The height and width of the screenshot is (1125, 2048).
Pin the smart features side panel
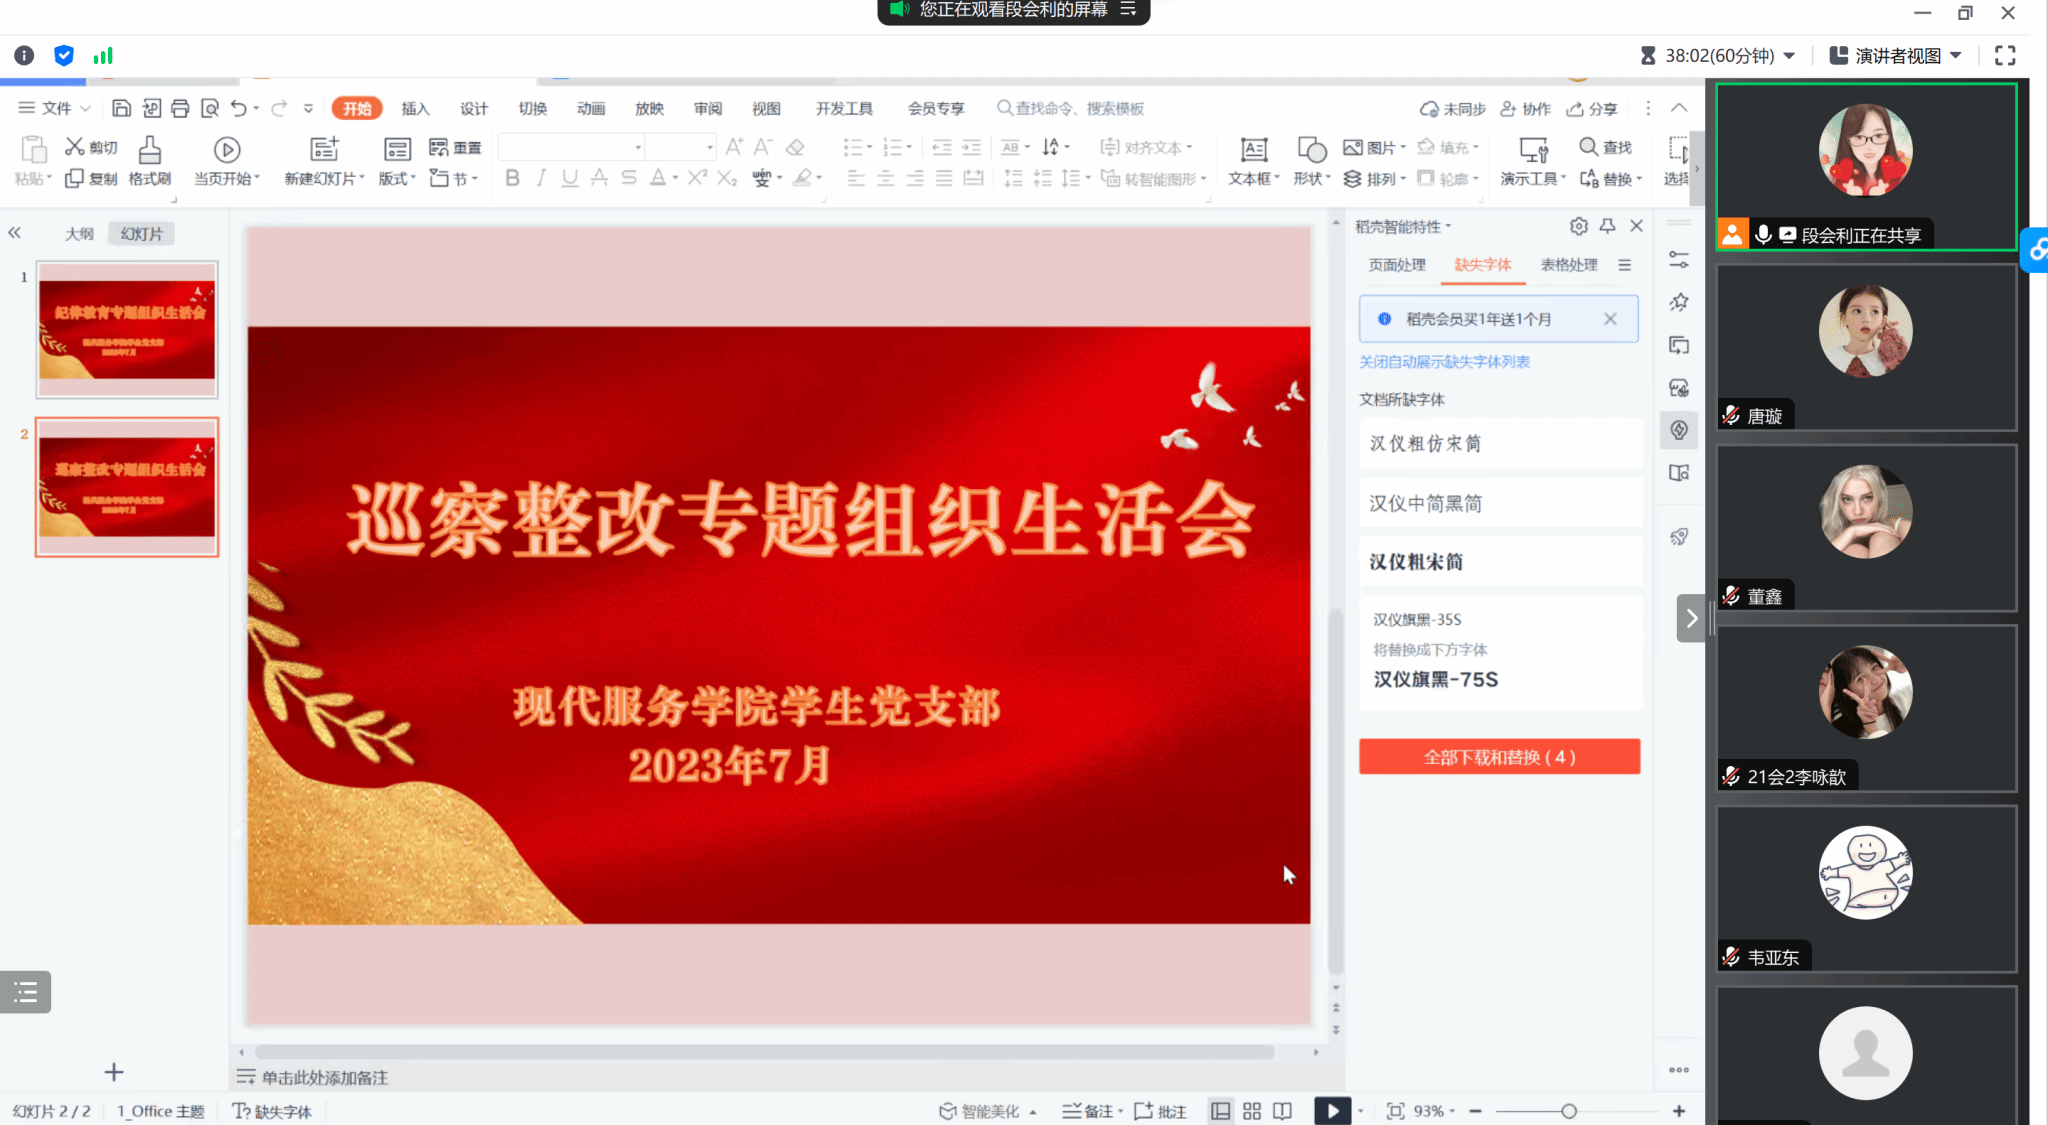(1607, 226)
